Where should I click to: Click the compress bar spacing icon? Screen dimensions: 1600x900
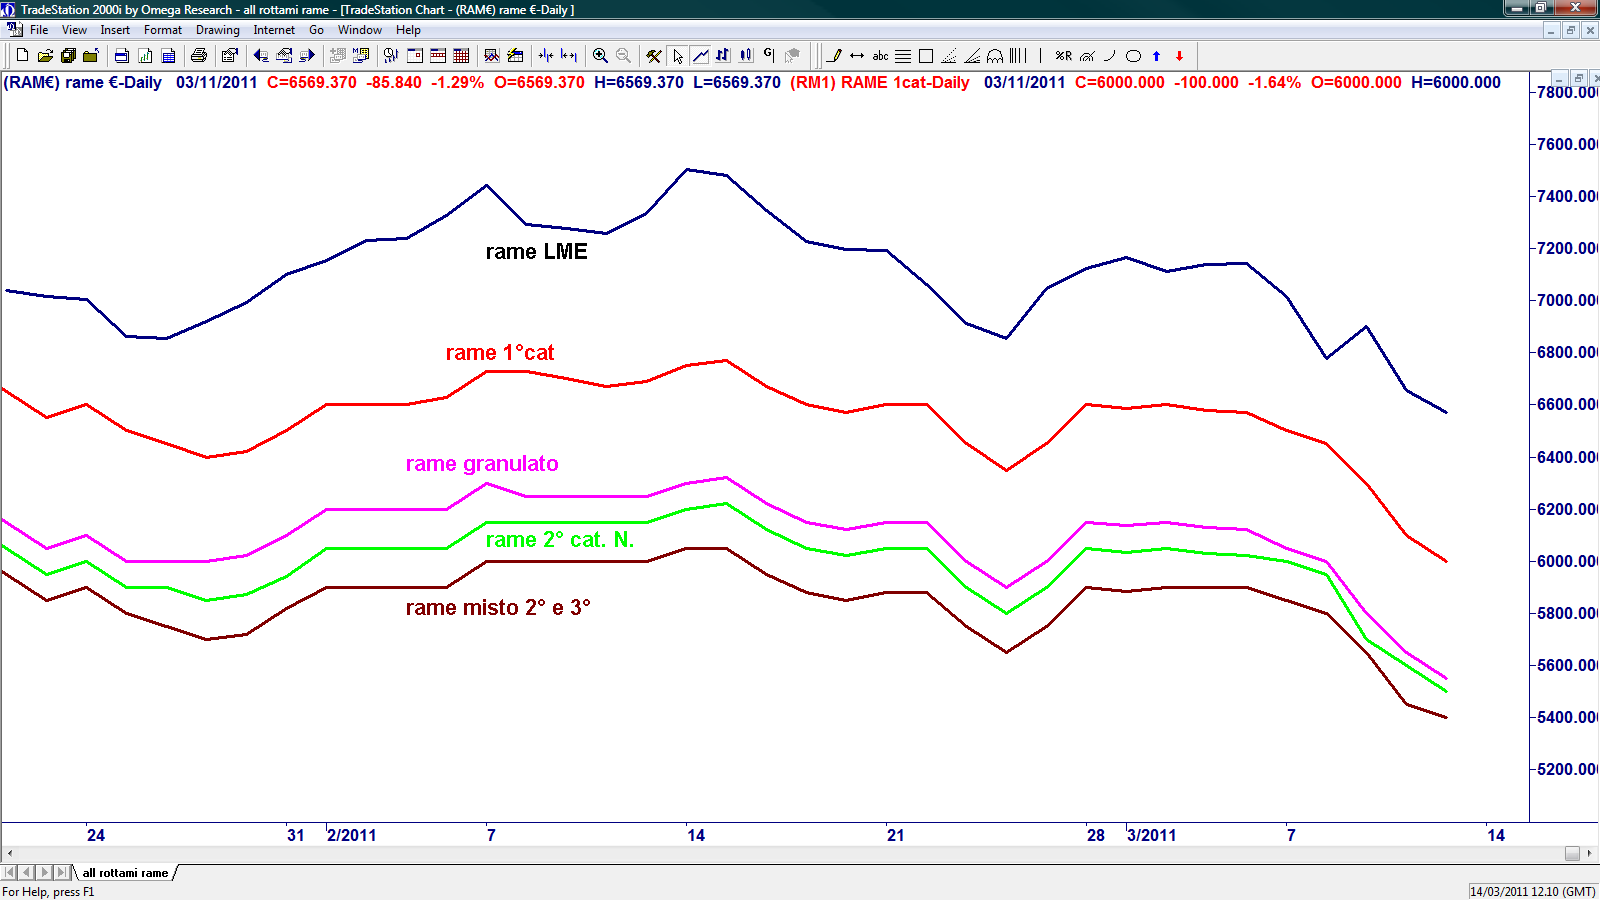[546, 56]
